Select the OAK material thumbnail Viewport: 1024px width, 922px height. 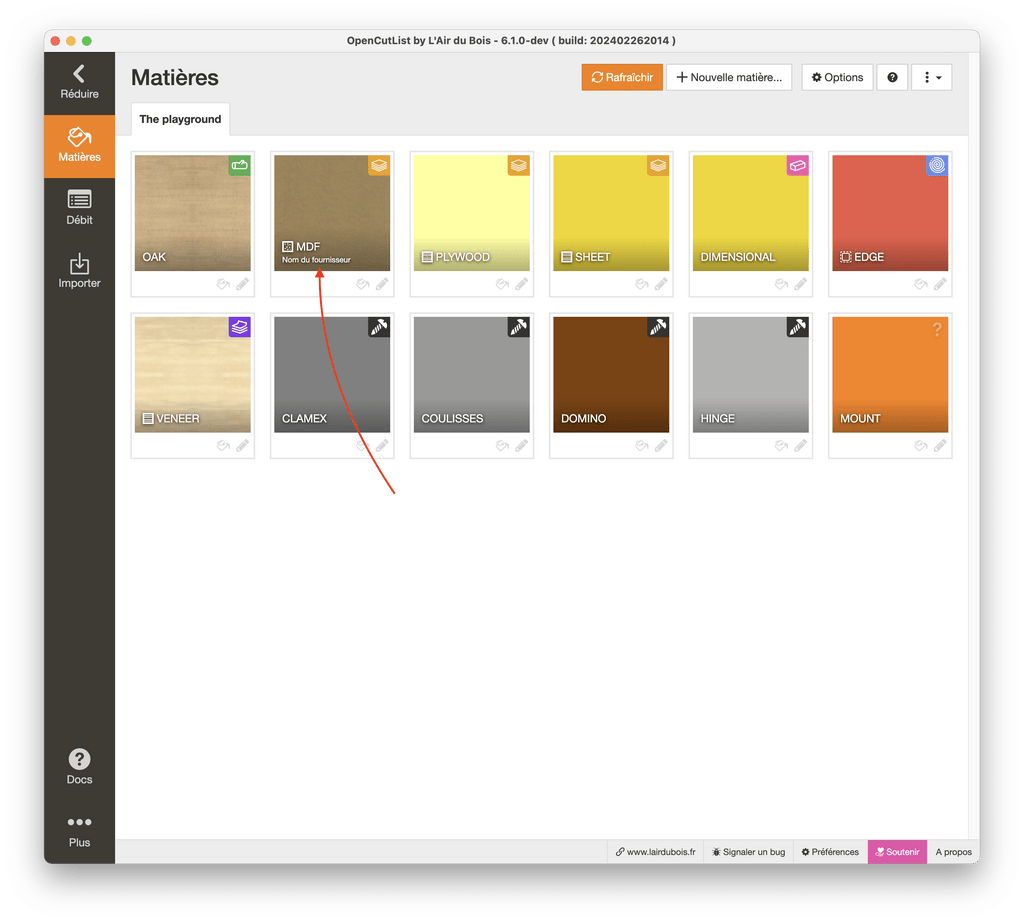coord(193,213)
